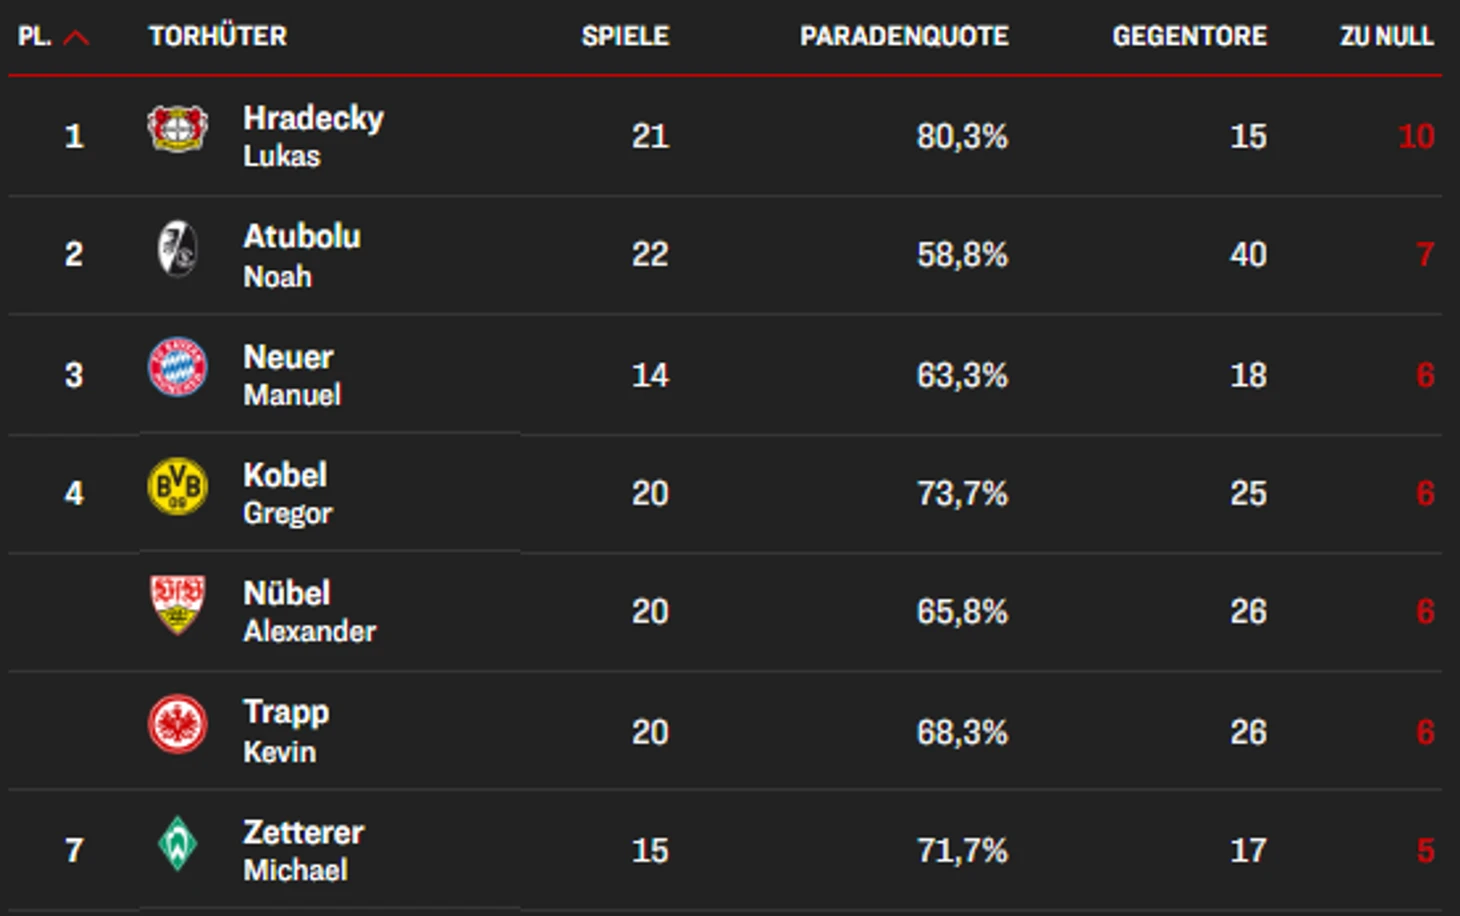The image size is (1460, 916).
Task: Open Nübel Alexander player page
Action: click(310, 611)
